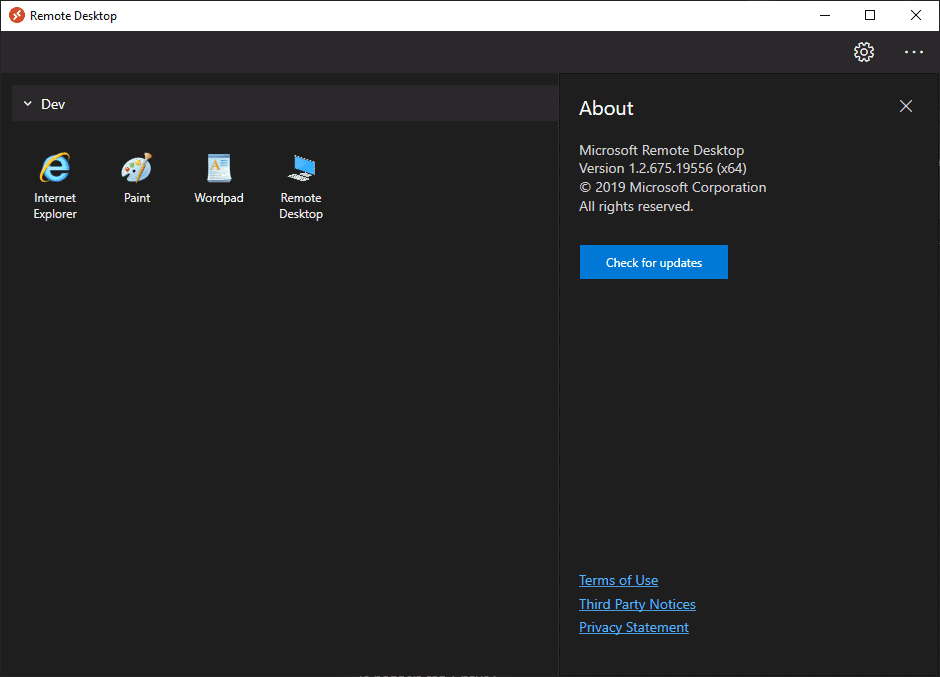This screenshot has height=677, width=940.
Task: Click the About panel heading
Action: click(x=606, y=108)
